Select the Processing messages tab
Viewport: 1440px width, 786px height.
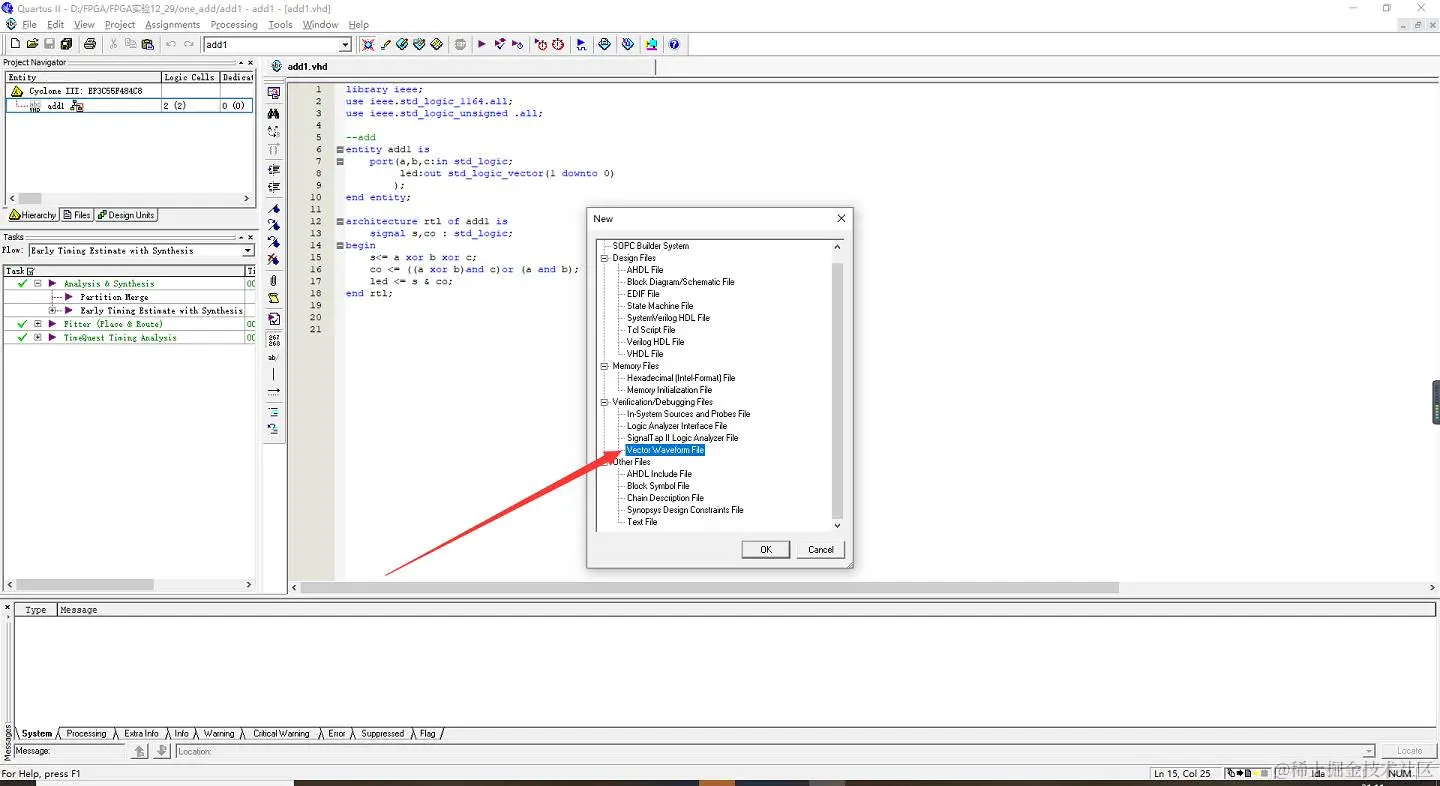[x=86, y=733]
